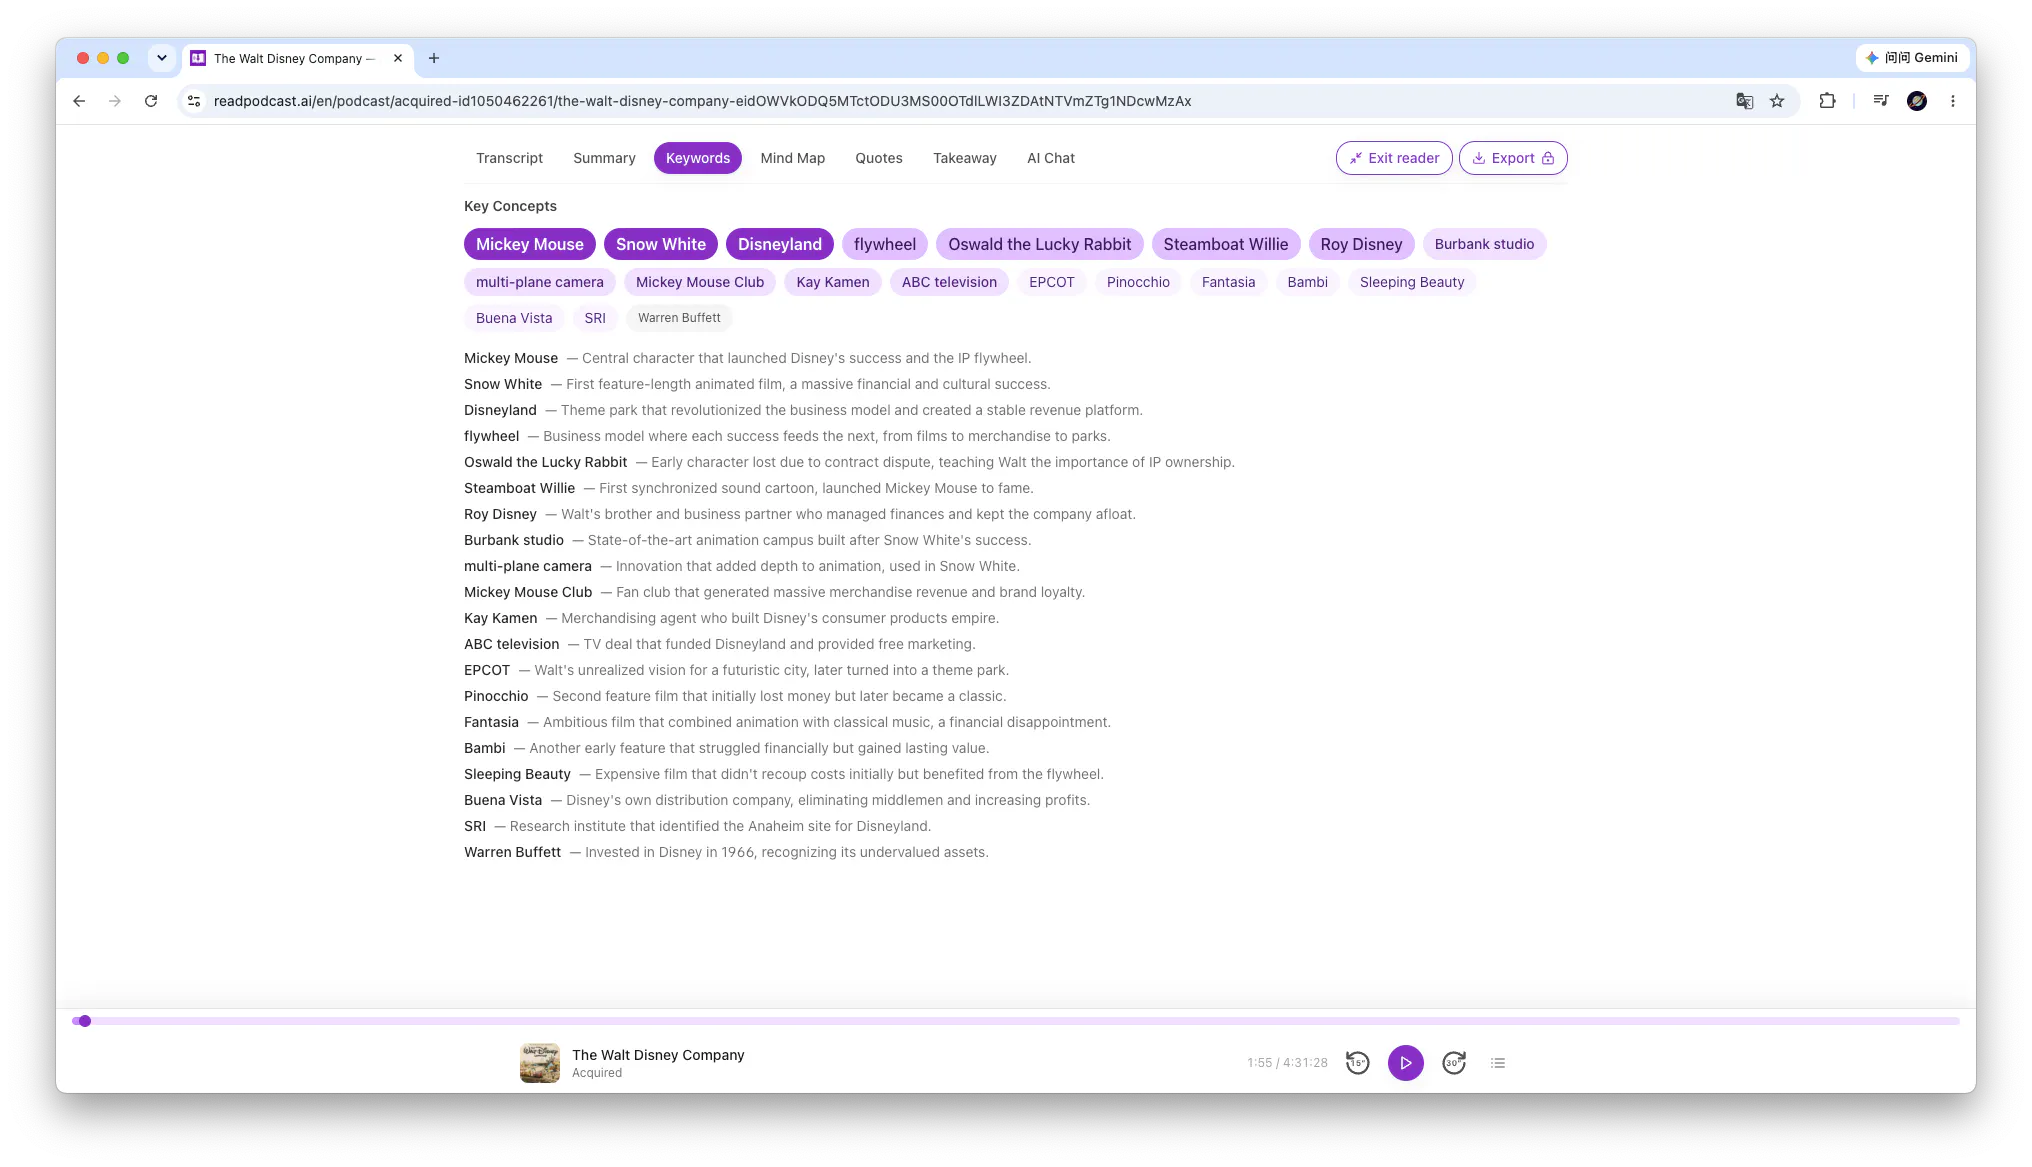
Task: Click the Export button
Action: 1513,158
